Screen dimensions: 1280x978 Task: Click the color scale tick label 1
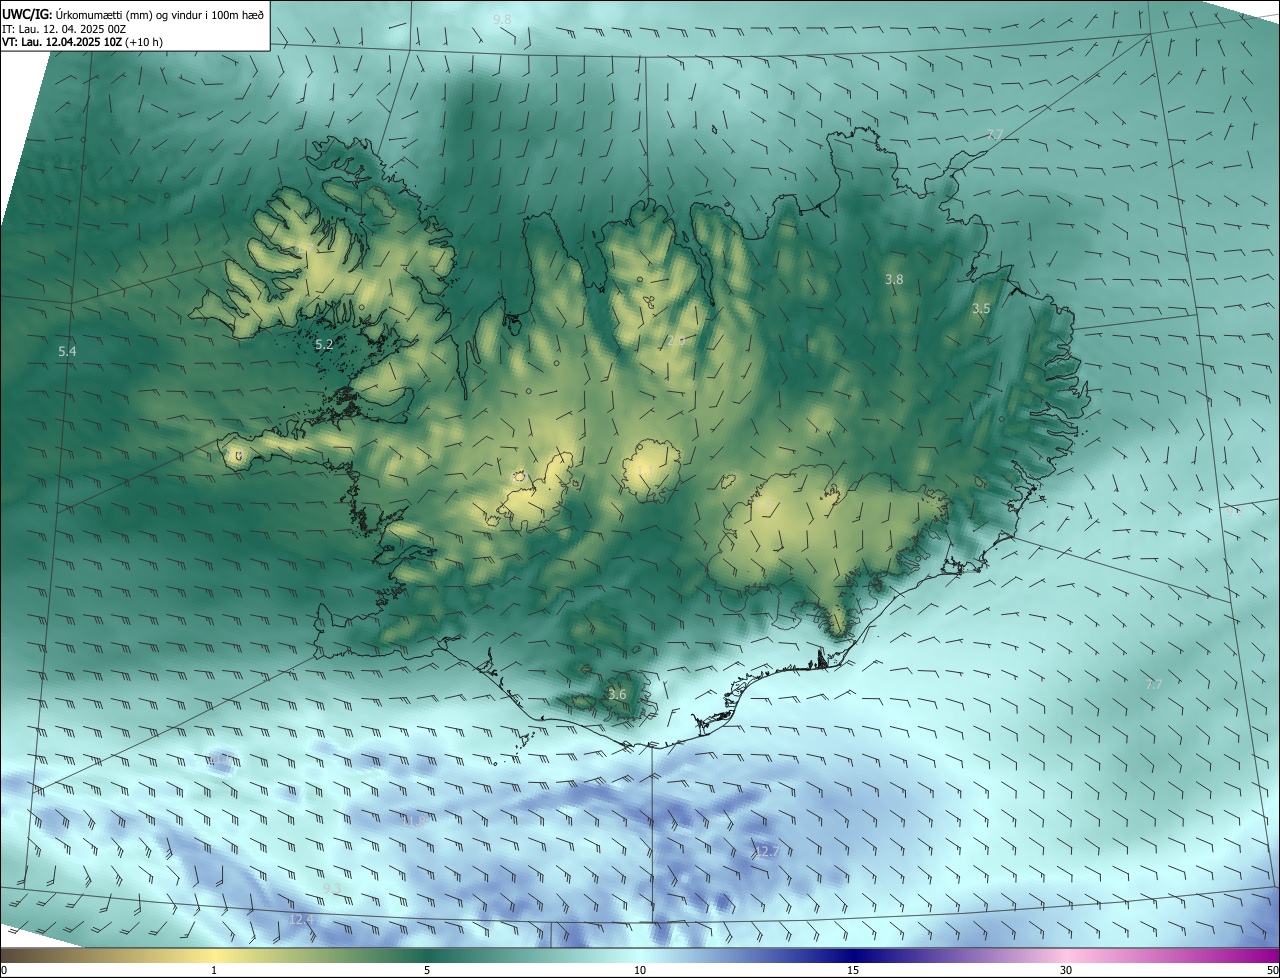(x=214, y=970)
